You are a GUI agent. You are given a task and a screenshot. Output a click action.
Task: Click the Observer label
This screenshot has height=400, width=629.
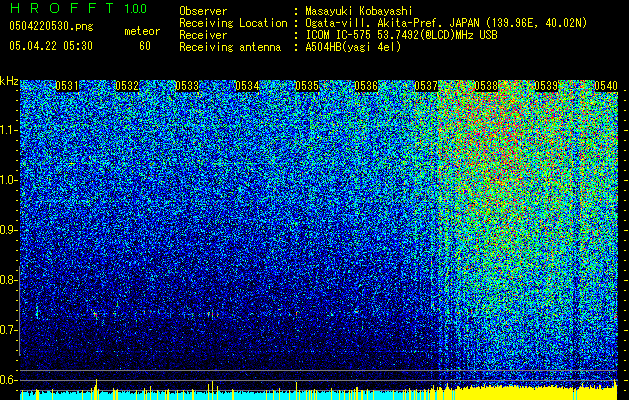(203, 11)
